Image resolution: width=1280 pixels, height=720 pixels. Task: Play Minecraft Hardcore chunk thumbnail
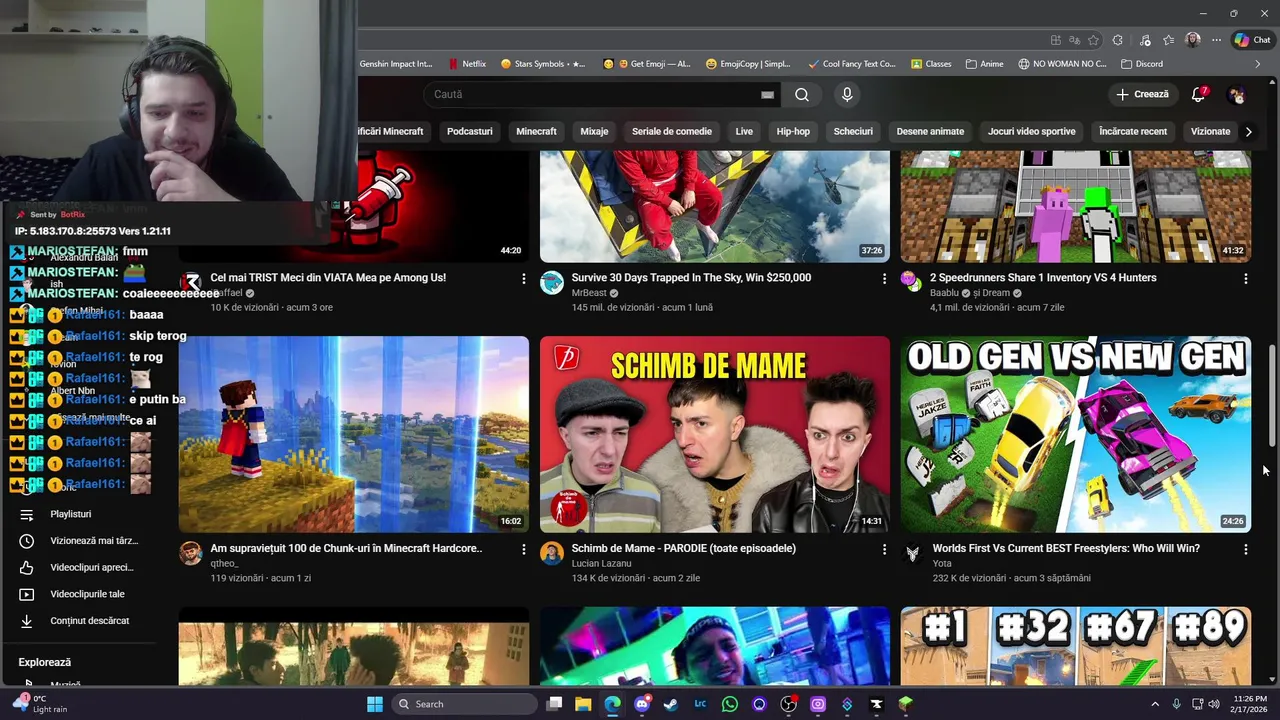coord(354,434)
